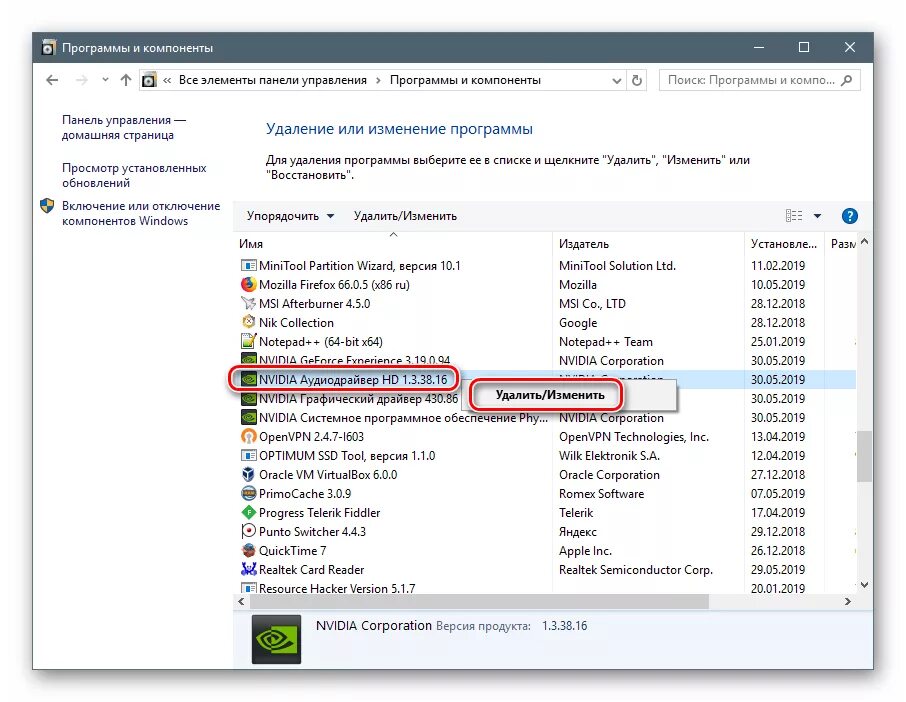
Task: Click the Размер column header
Action: coord(841,244)
